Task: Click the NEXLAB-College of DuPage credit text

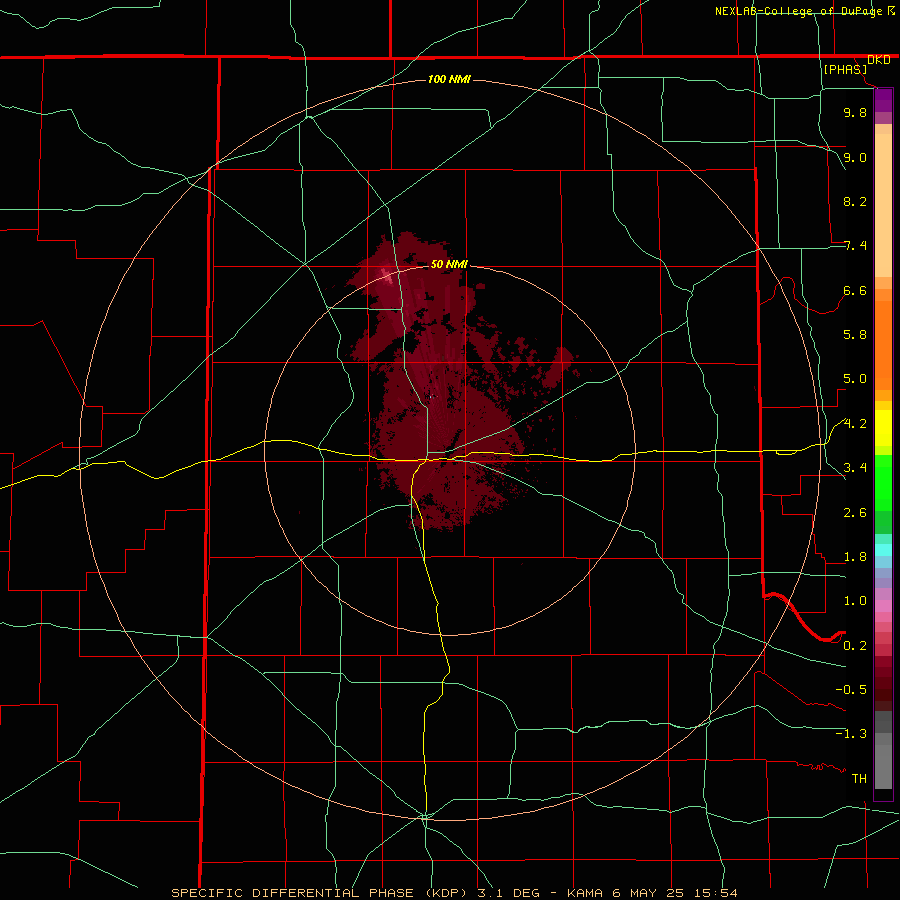Action: (798, 11)
